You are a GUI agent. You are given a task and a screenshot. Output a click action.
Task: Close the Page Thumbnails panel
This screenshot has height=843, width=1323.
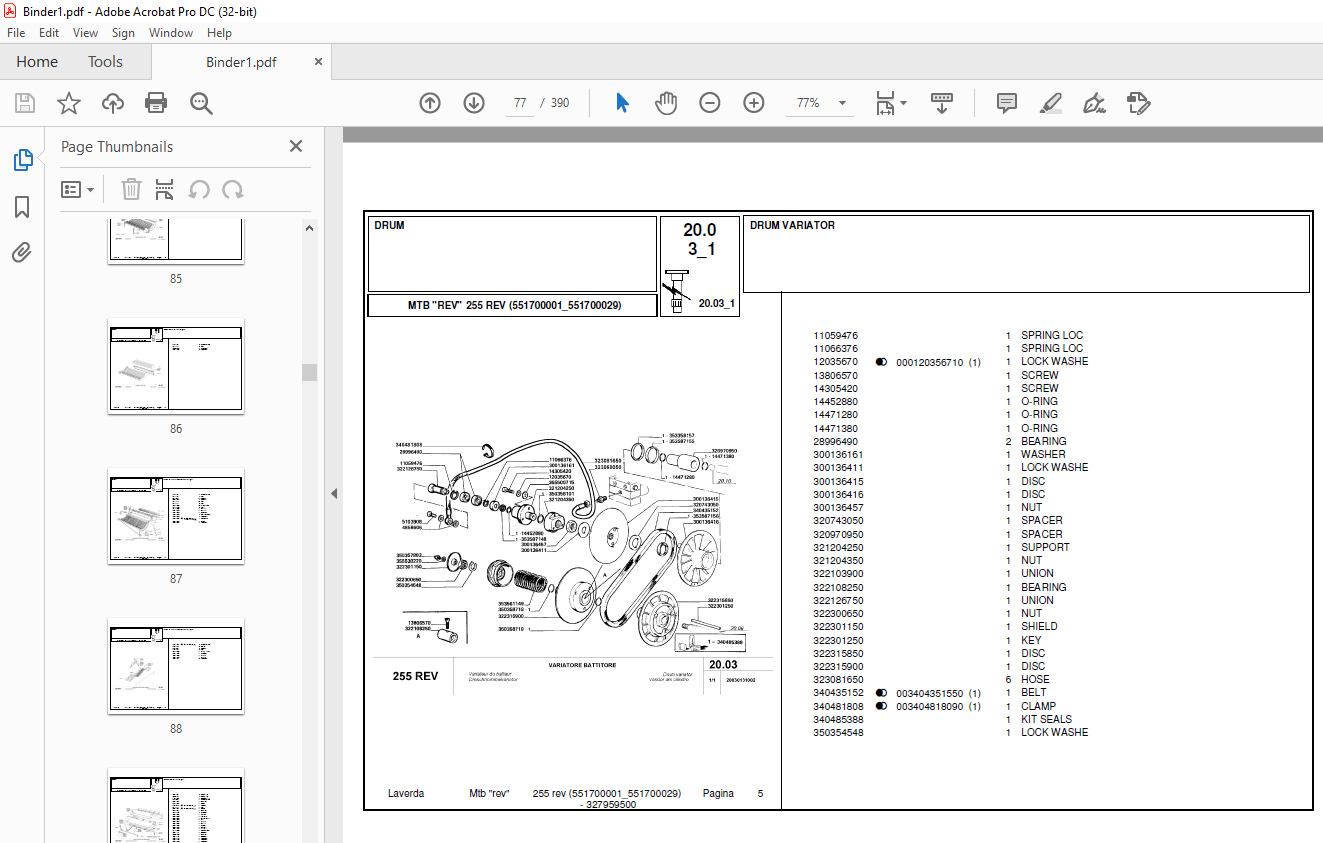(x=296, y=146)
